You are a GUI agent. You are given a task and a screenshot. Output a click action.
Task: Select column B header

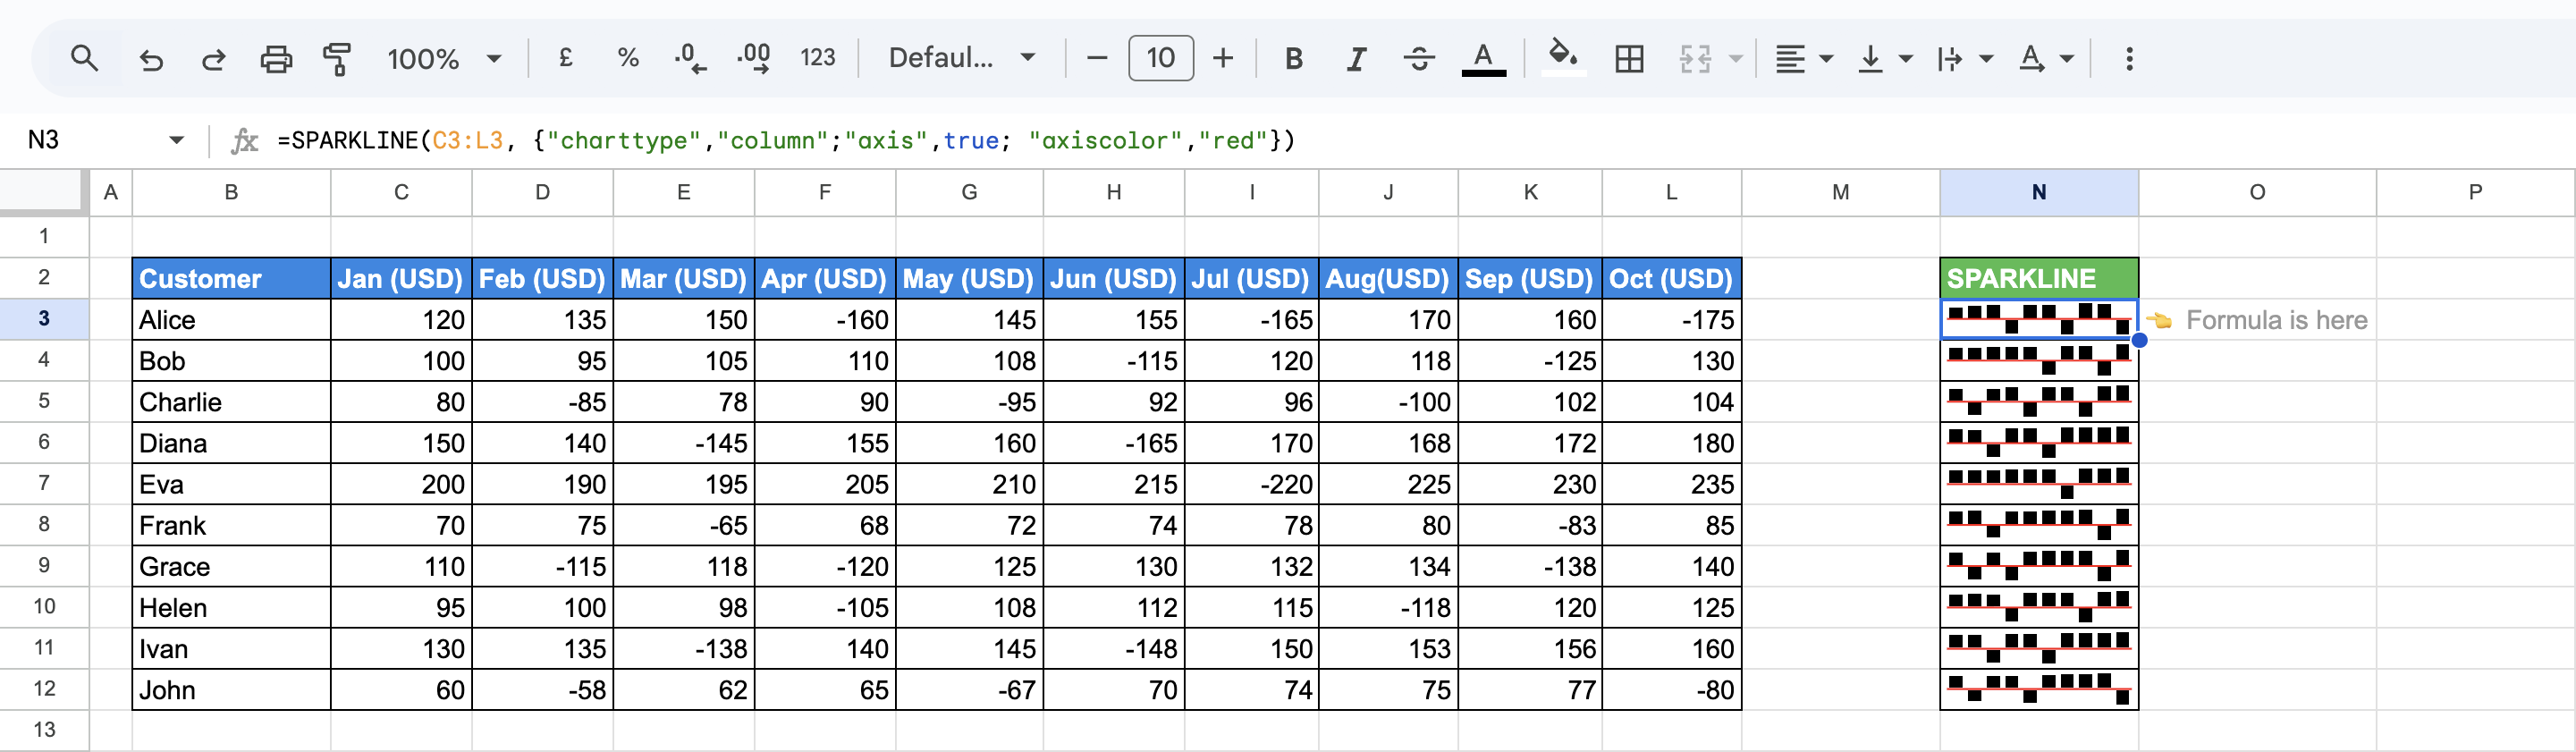click(231, 193)
